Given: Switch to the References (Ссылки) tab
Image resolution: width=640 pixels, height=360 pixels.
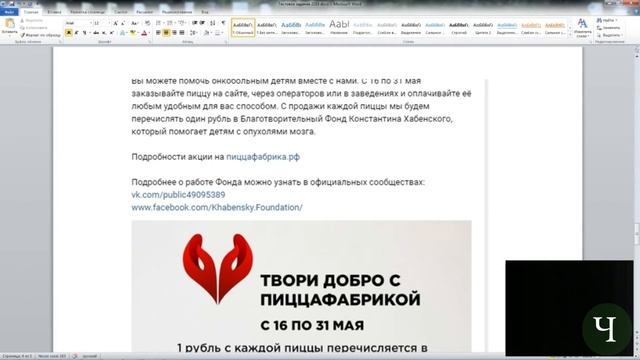Looking at the screenshot, I should click(120, 12).
